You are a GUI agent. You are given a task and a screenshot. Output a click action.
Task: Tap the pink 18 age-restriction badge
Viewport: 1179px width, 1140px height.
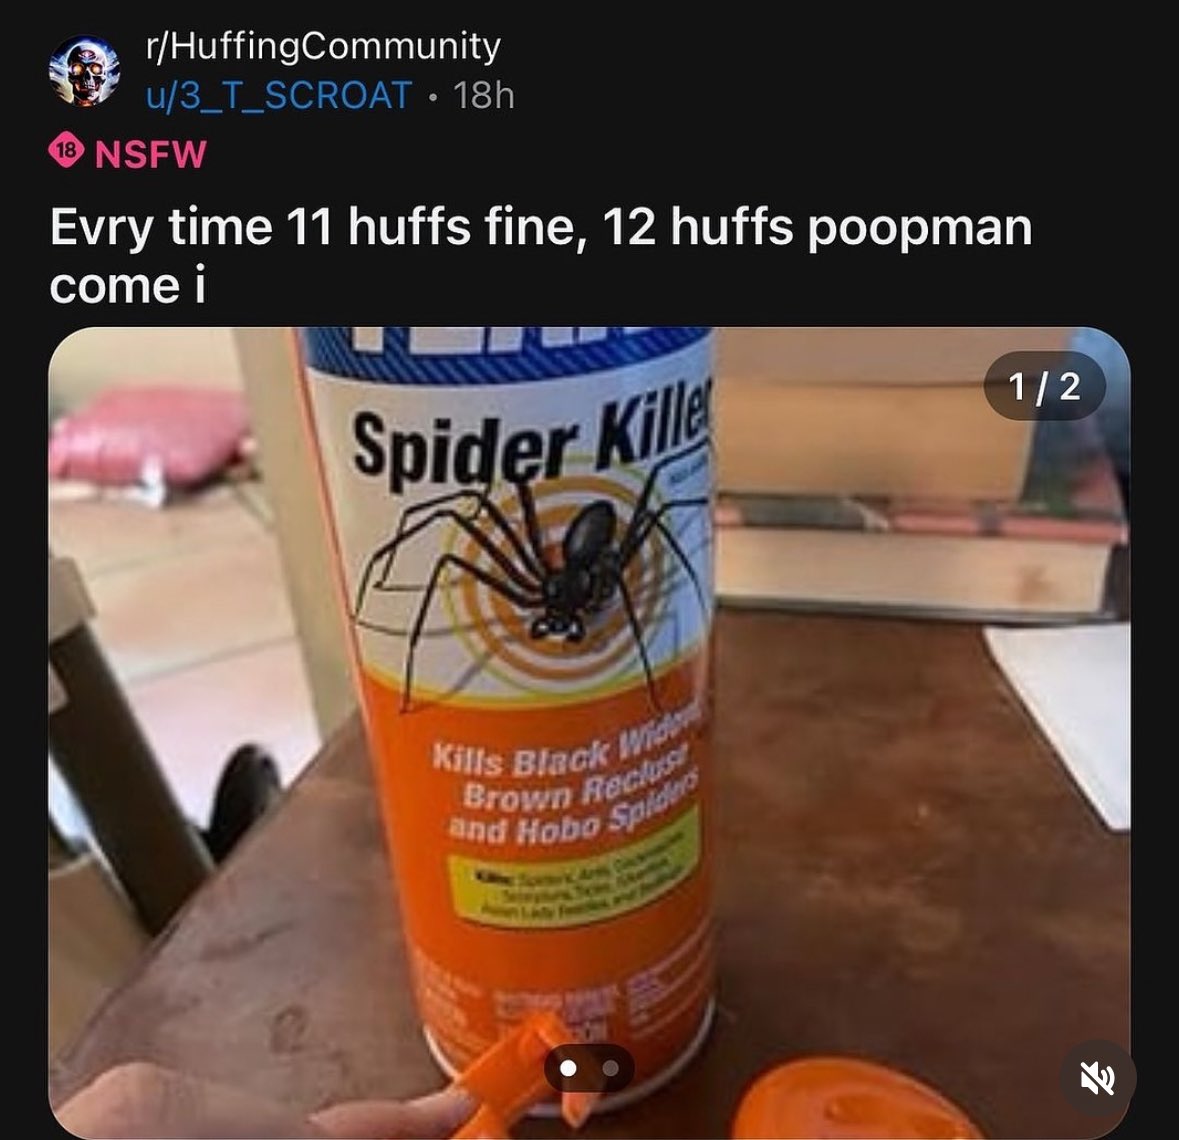66,152
